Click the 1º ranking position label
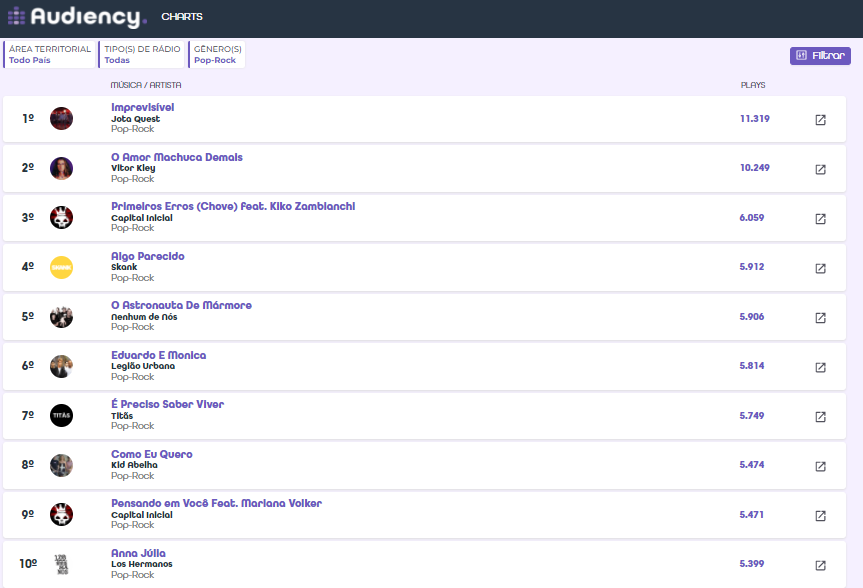 coord(28,118)
